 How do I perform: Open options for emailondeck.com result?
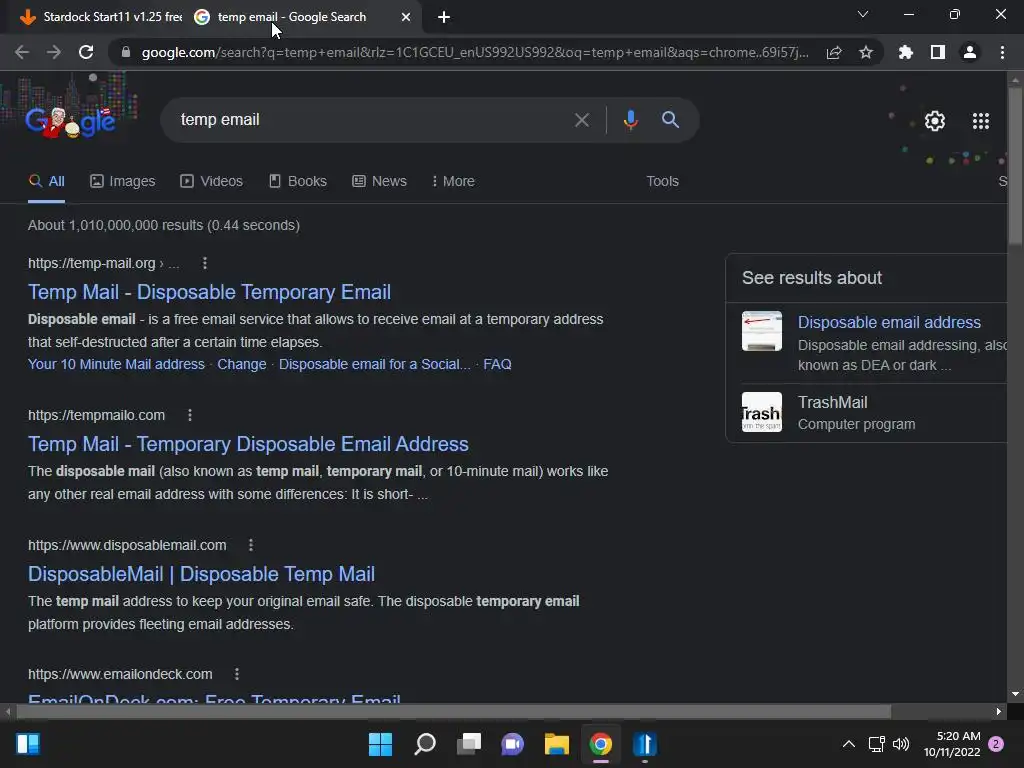pos(237,674)
